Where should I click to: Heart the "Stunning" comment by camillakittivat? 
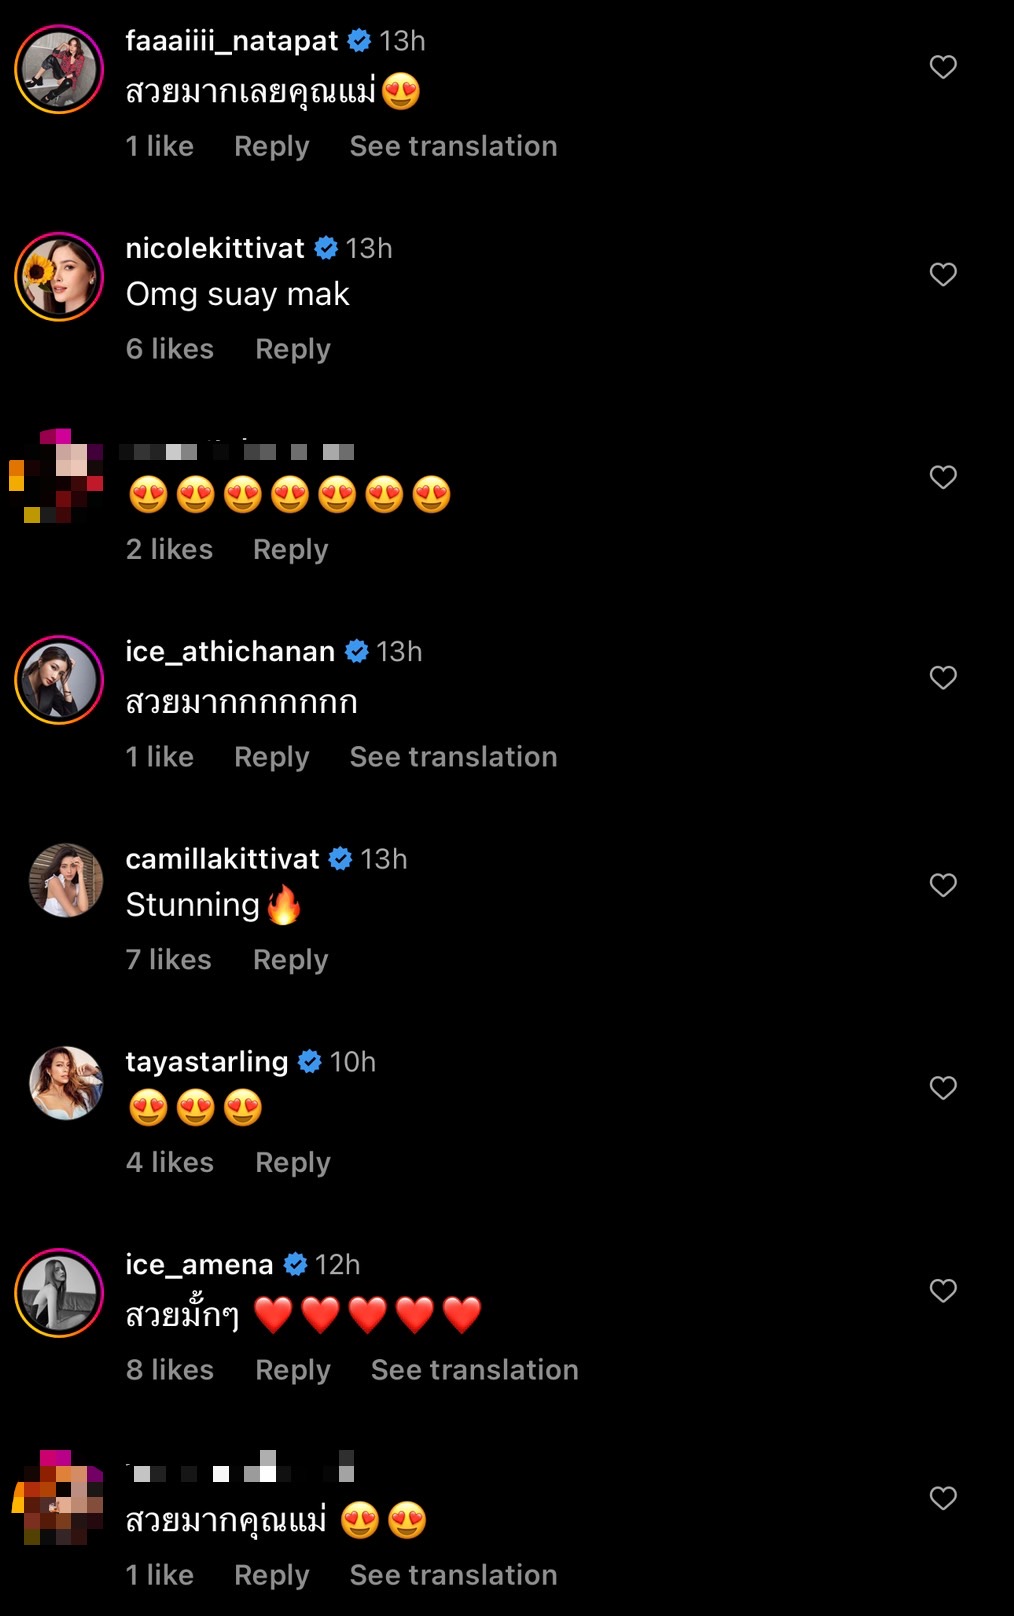point(943,885)
